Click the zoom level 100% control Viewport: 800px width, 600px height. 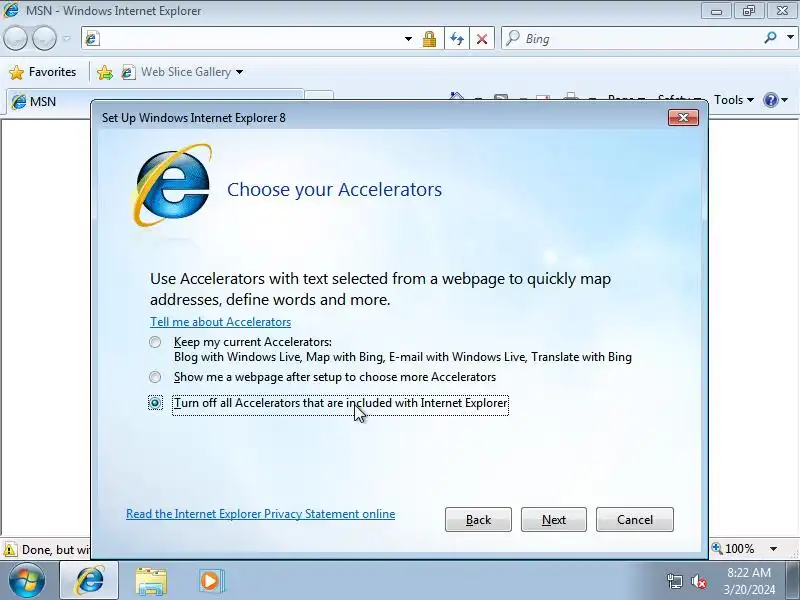[733, 549]
